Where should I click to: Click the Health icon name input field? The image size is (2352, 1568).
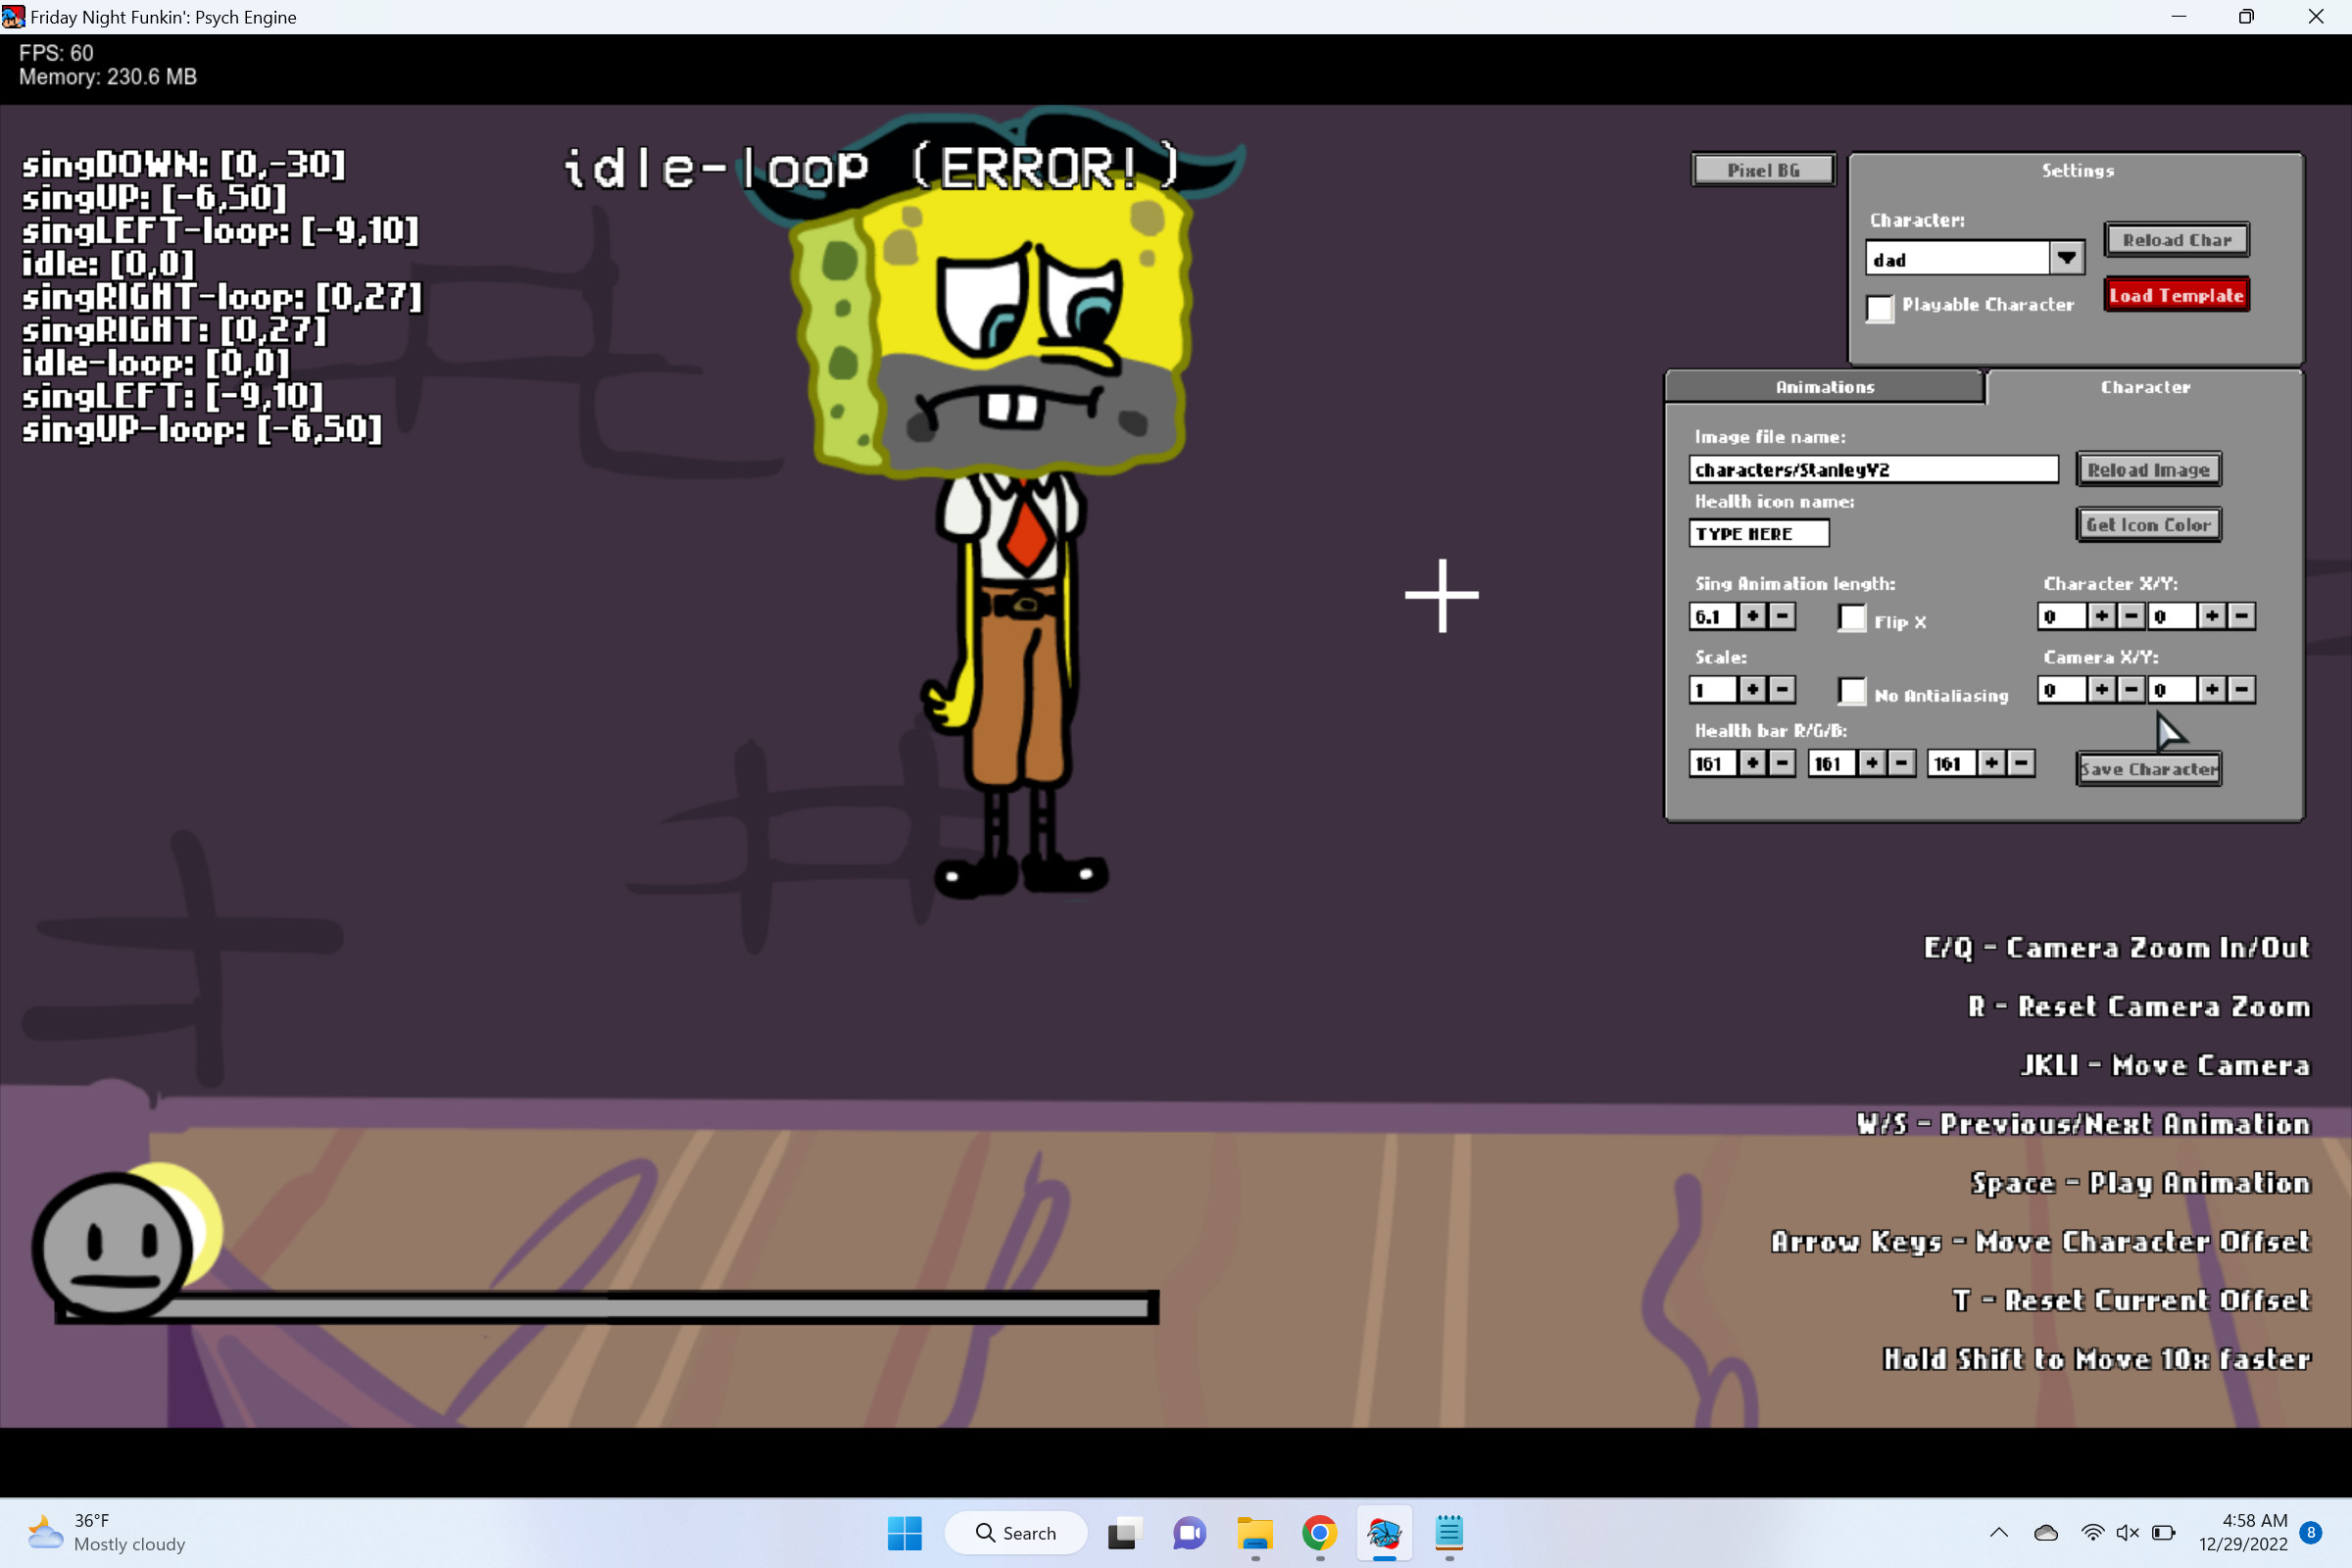pos(1757,534)
